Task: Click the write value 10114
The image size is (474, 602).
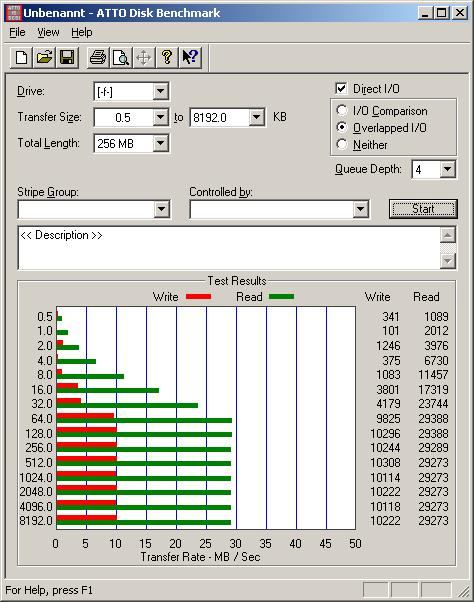Action: coord(385,478)
